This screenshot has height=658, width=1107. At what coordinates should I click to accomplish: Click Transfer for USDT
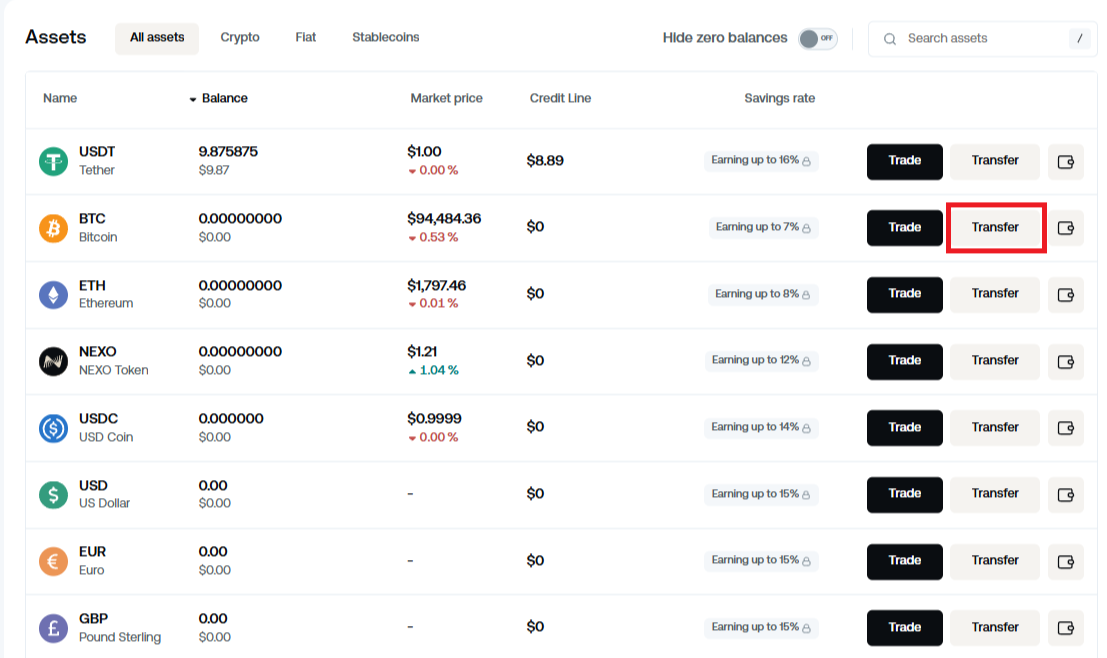click(995, 162)
